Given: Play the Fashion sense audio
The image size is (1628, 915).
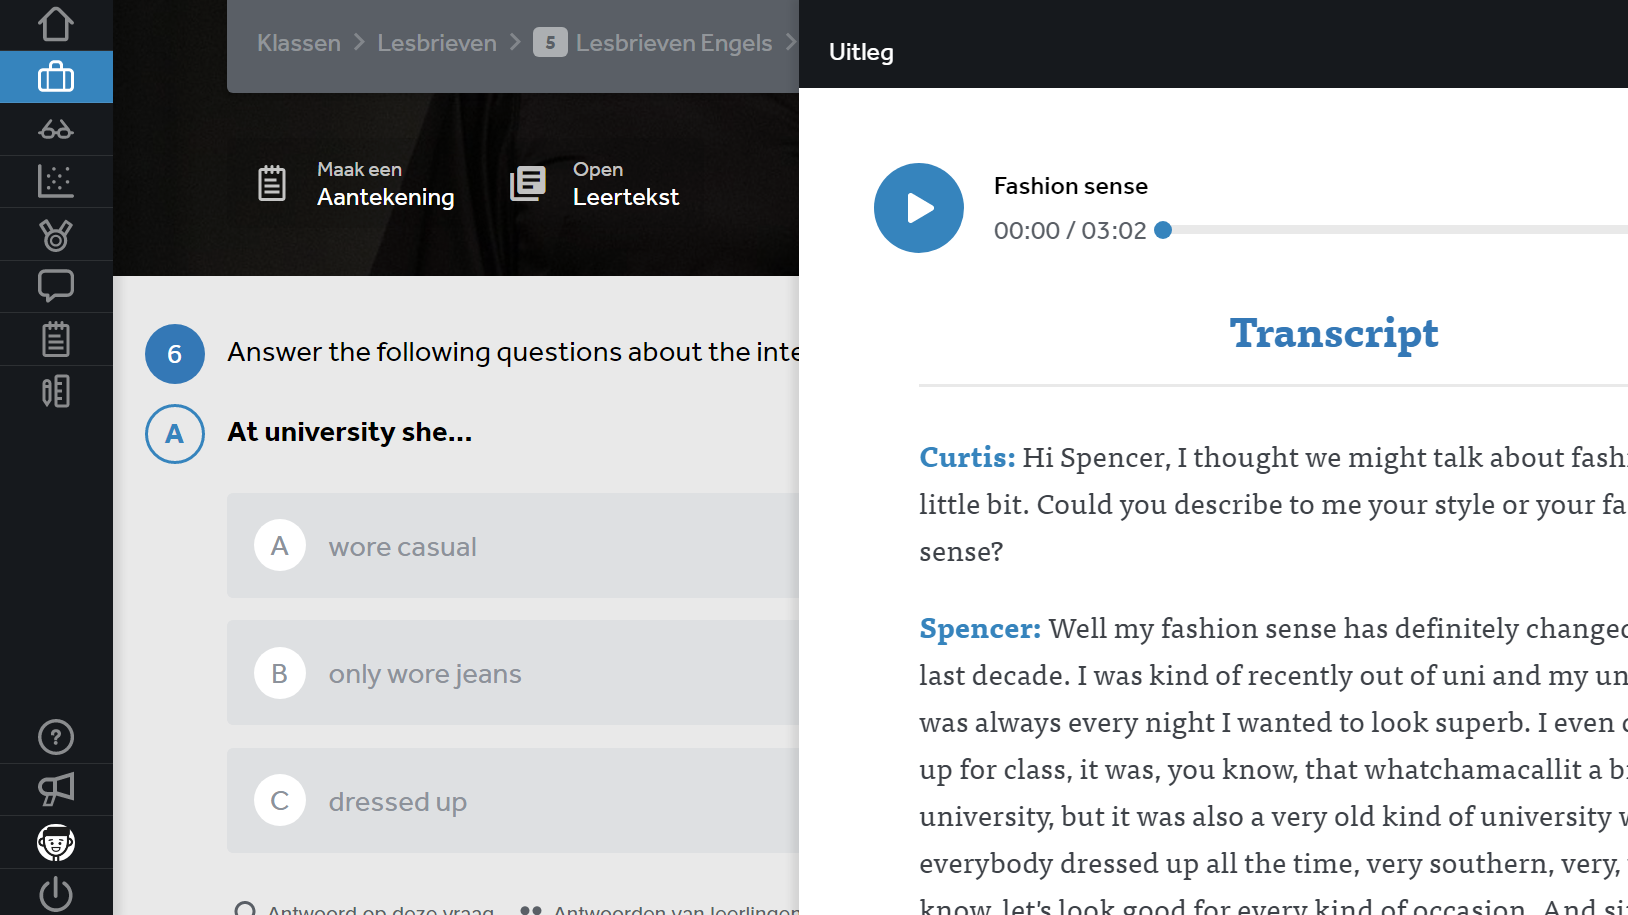Looking at the screenshot, I should point(919,208).
